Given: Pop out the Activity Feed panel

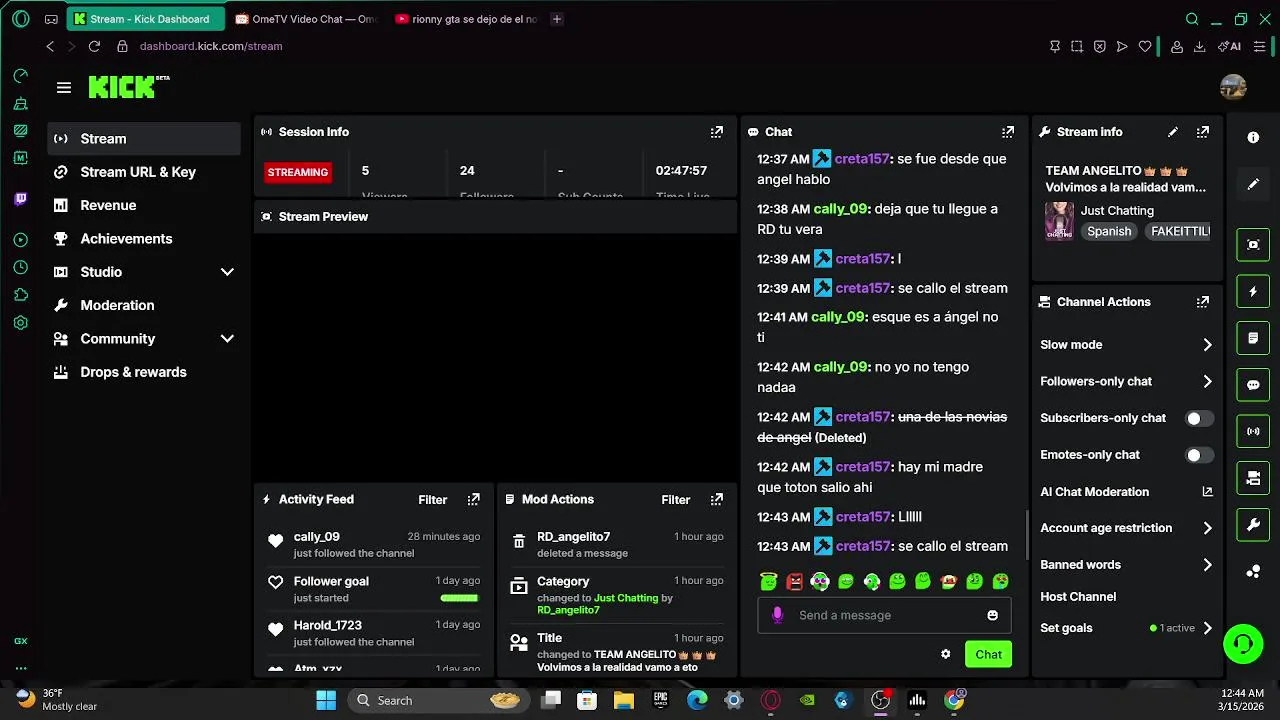Looking at the screenshot, I should point(474,499).
